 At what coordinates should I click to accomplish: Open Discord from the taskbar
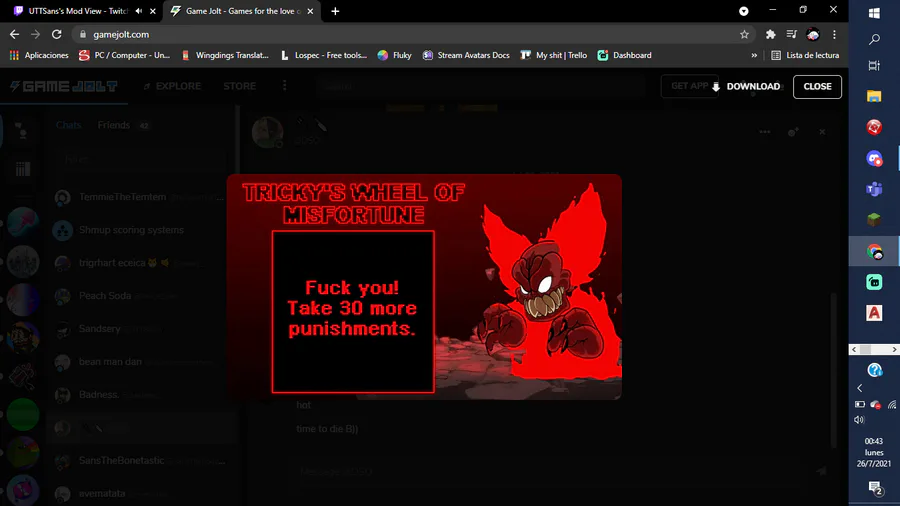(874, 158)
